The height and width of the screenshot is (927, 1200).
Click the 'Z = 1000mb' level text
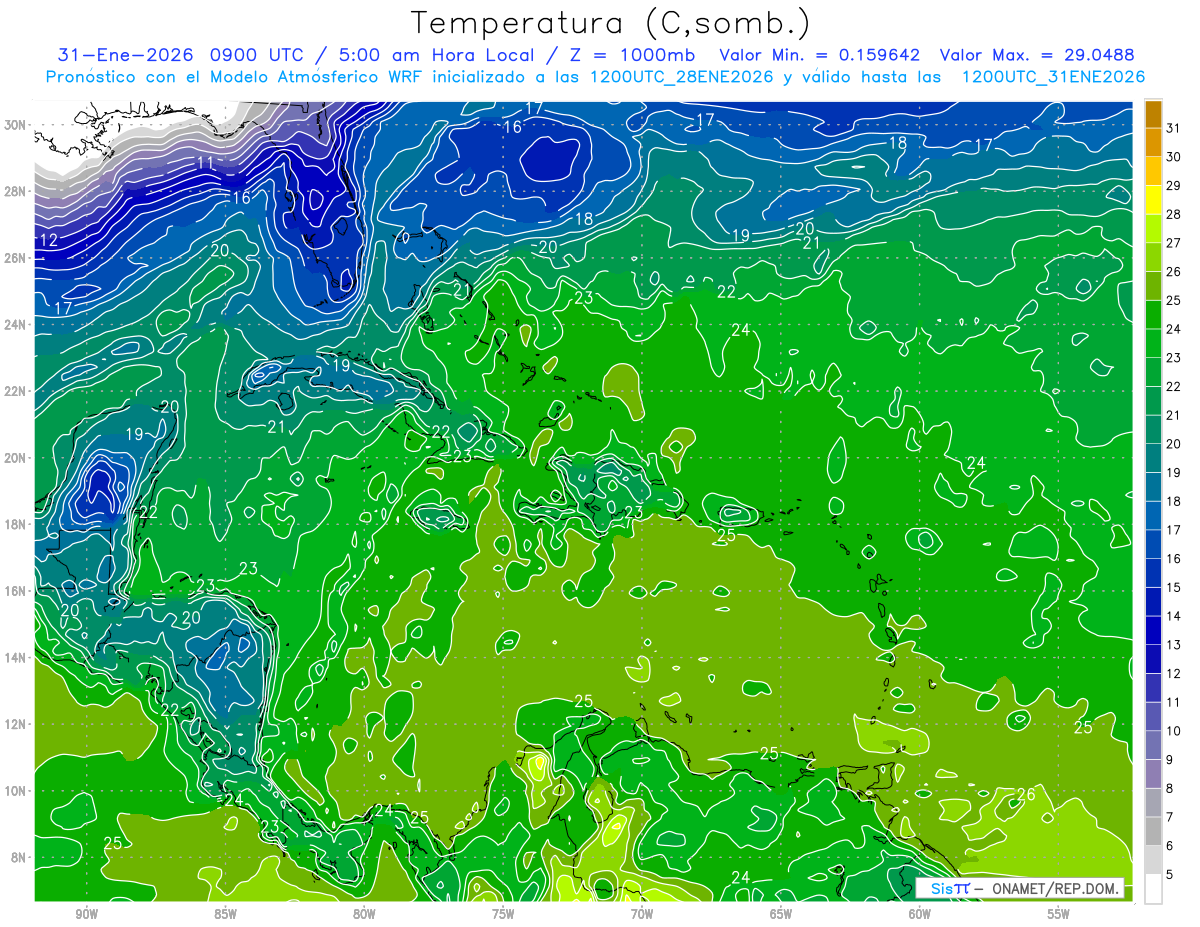click(x=632, y=55)
